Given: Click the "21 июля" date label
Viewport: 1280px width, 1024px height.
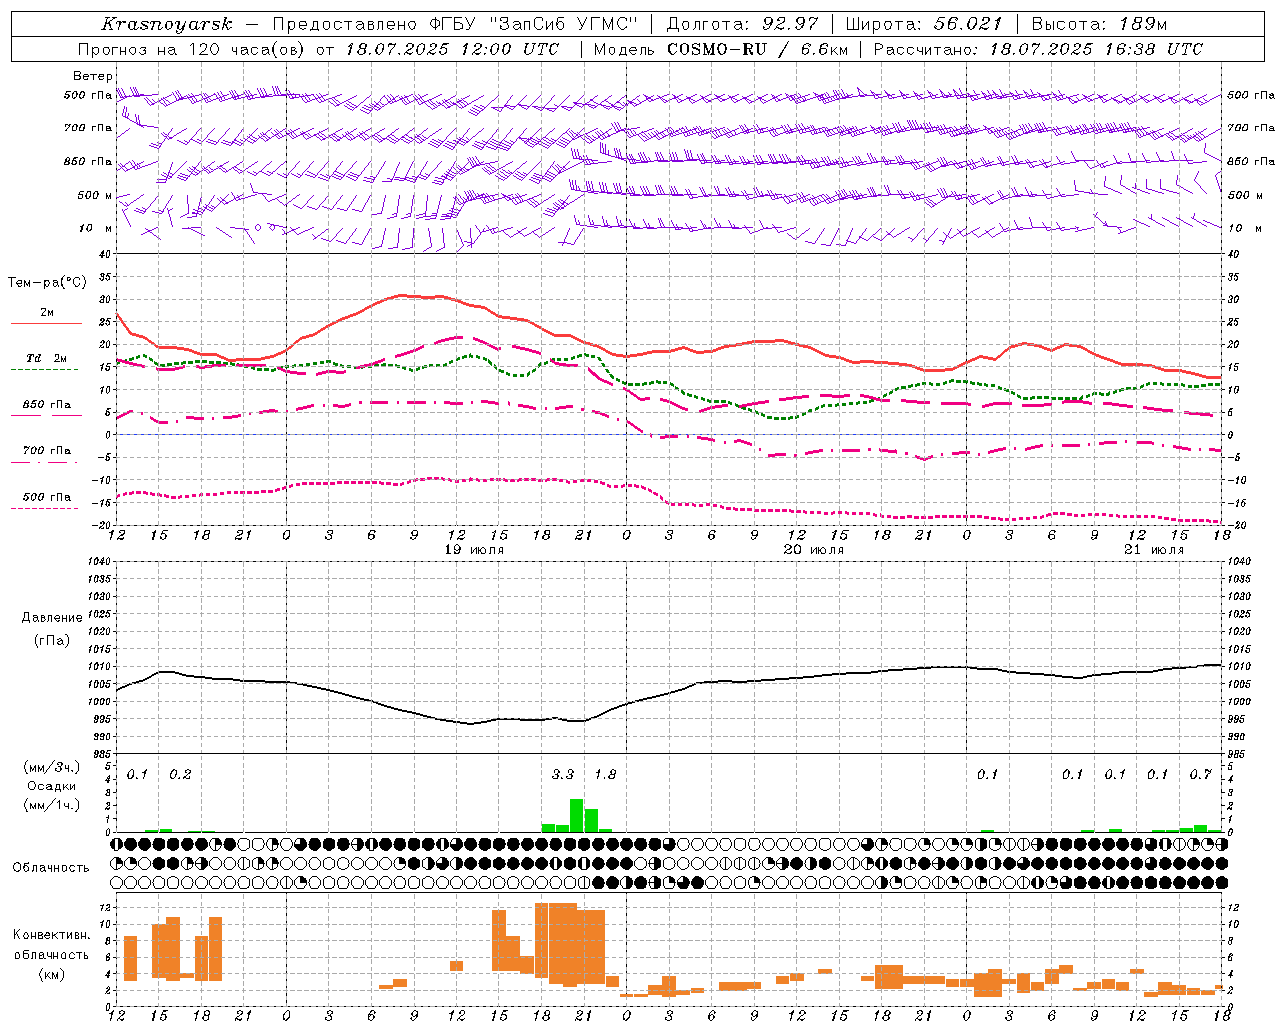Looking at the screenshot, I should pyautogui.click(x=1153, y=550).
